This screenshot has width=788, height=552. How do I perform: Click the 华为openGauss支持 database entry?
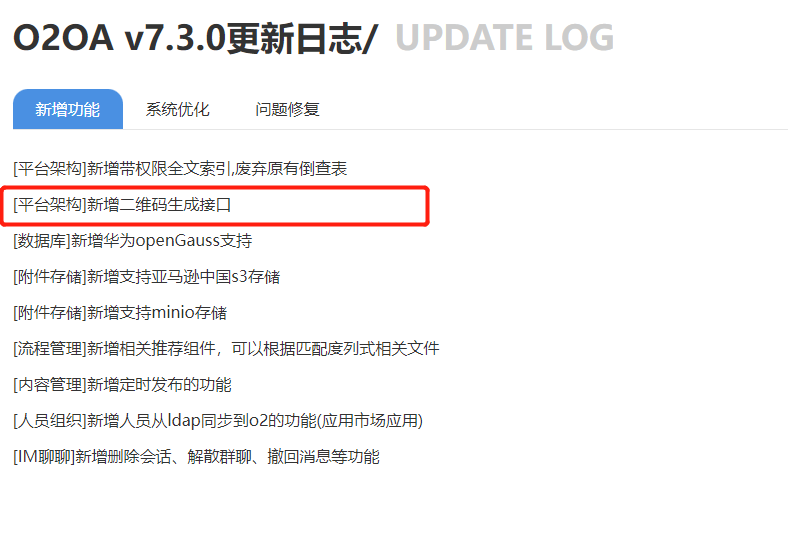point(133,241)
